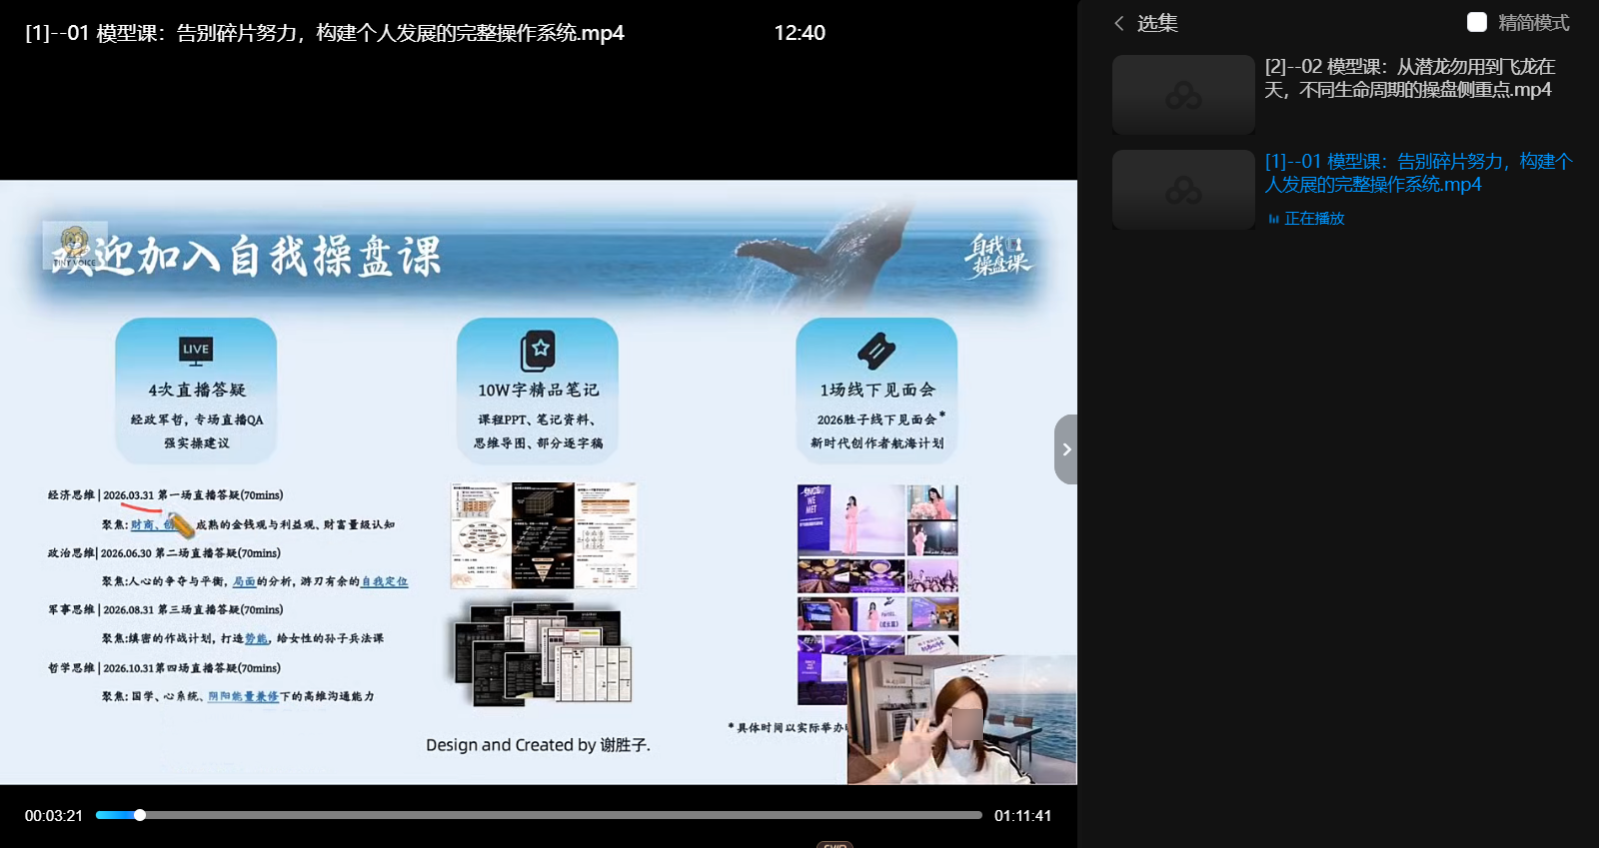Seek to the middle of the progress bar
The height and width of the screenshot is (848, 1599).
tap(539, 815)
